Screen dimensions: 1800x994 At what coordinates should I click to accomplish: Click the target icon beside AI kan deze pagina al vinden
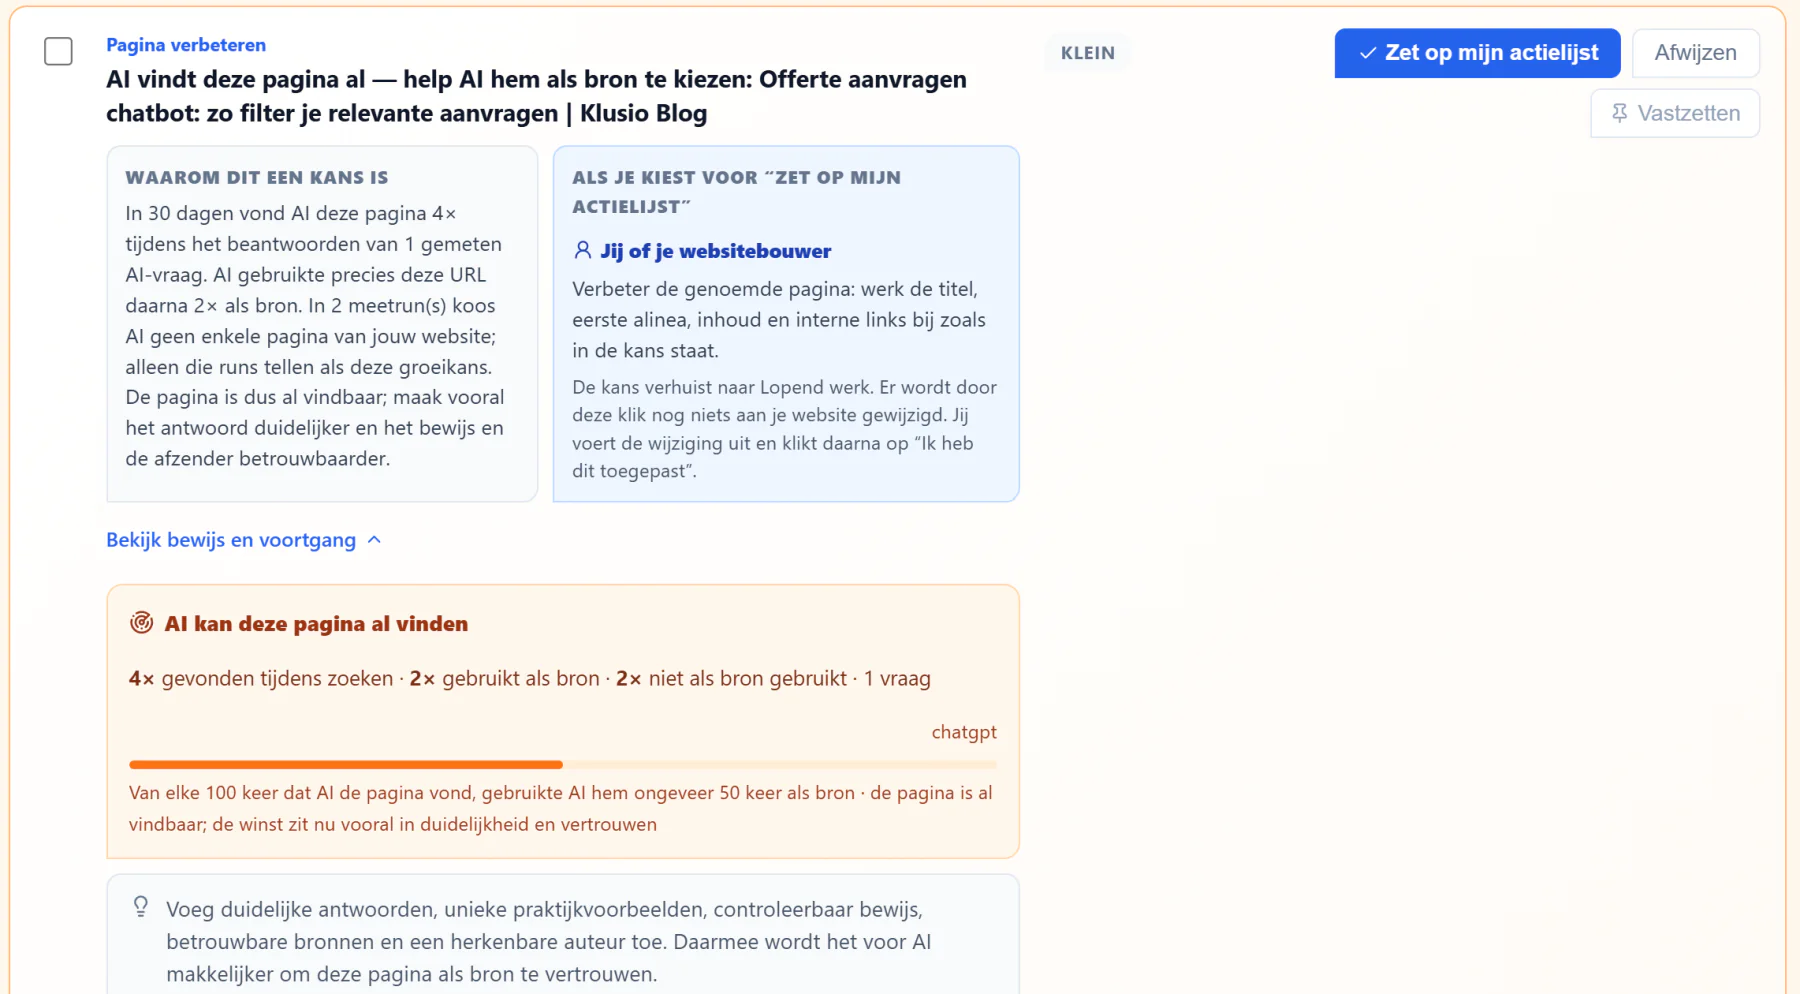(x=142, y=623)
